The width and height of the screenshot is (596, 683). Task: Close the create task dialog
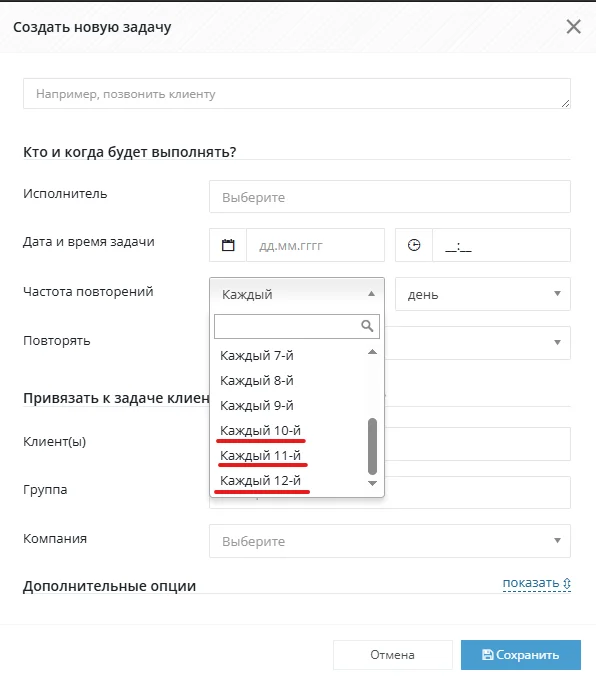[573, 27]
